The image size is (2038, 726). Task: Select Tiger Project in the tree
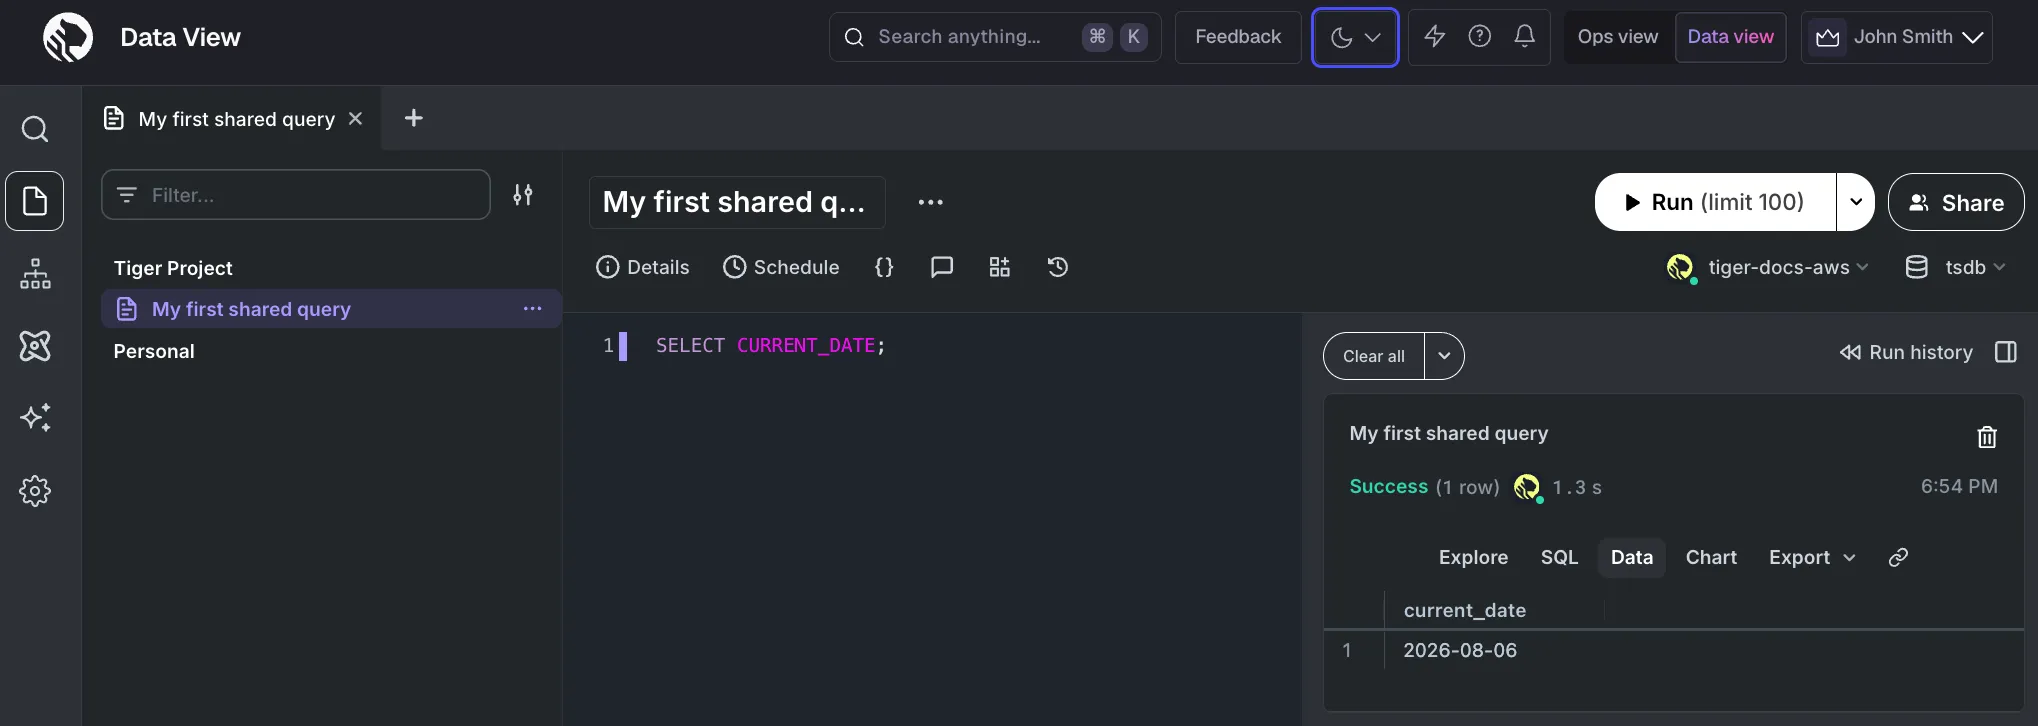(173, 268)
